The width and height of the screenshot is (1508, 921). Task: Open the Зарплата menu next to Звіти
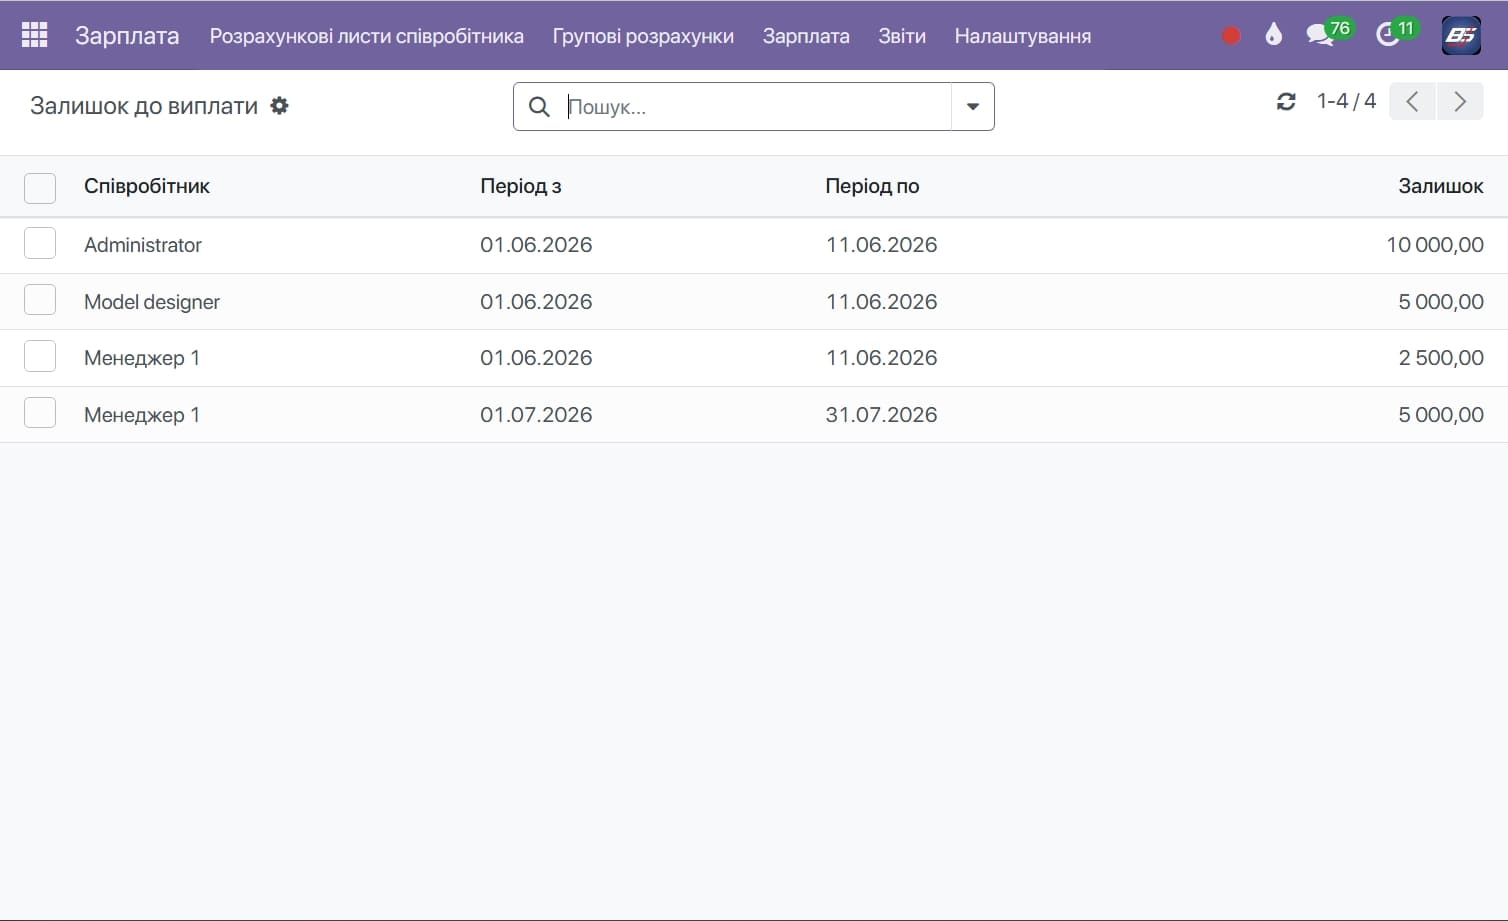point(806,36)
